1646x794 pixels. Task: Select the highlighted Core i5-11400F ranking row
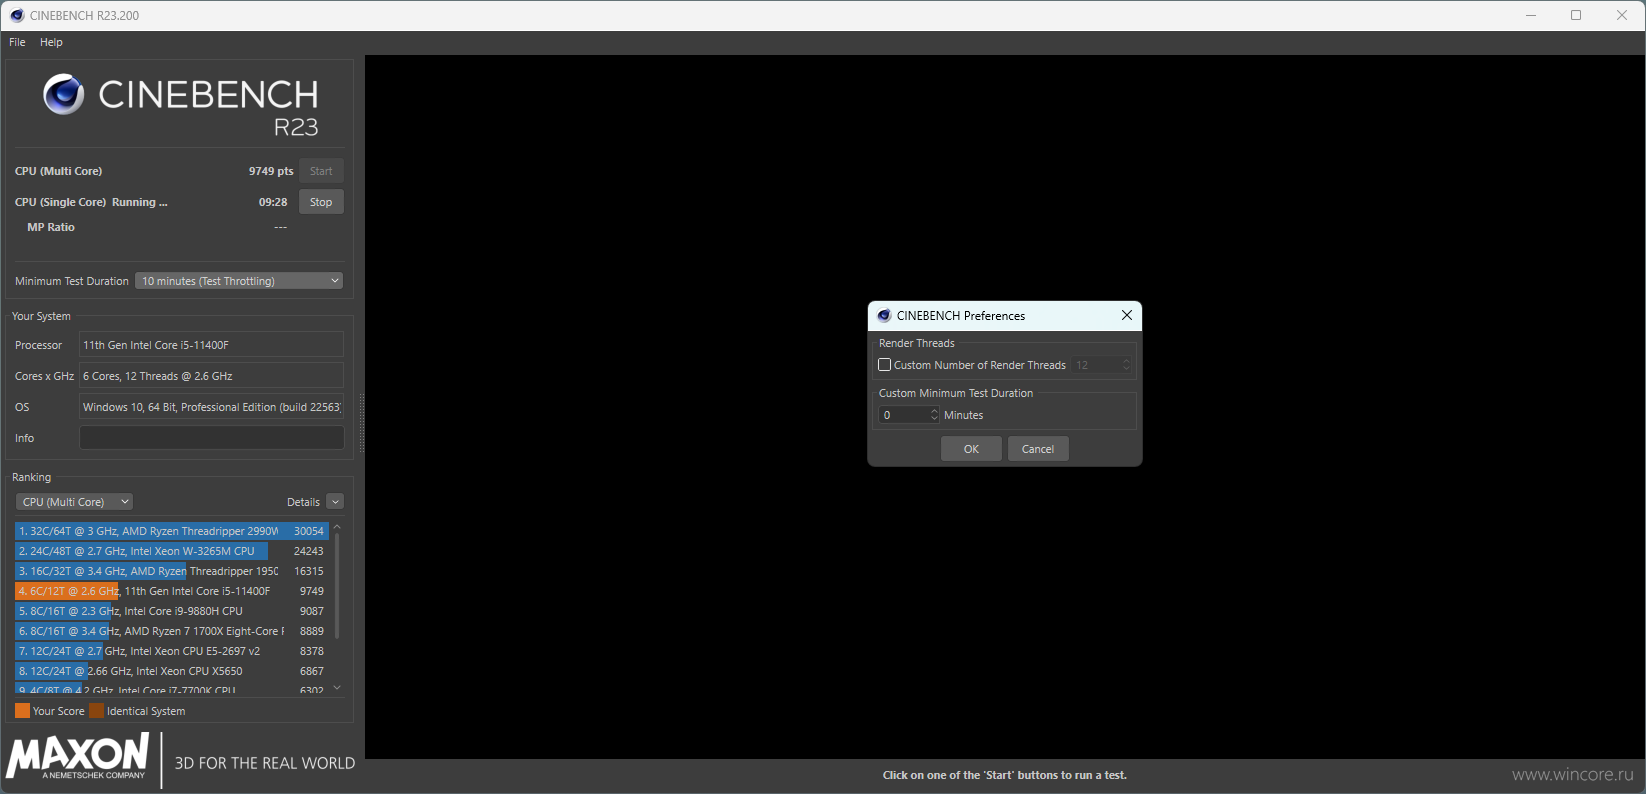coord(171,591)
